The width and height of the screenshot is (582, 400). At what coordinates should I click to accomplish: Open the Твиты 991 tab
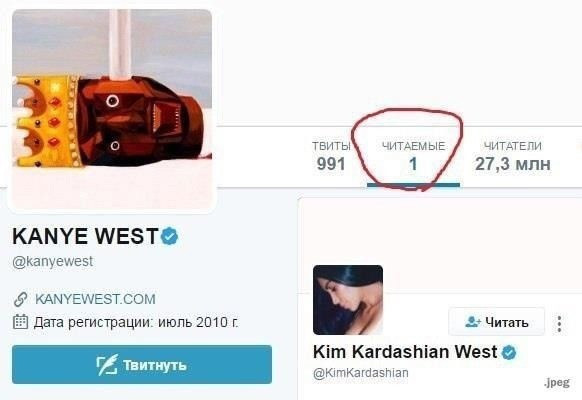331,157
